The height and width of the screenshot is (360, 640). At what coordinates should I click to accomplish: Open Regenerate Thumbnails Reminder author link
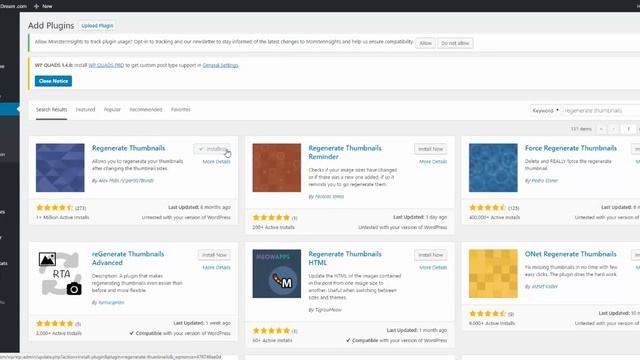coord(329,197)
